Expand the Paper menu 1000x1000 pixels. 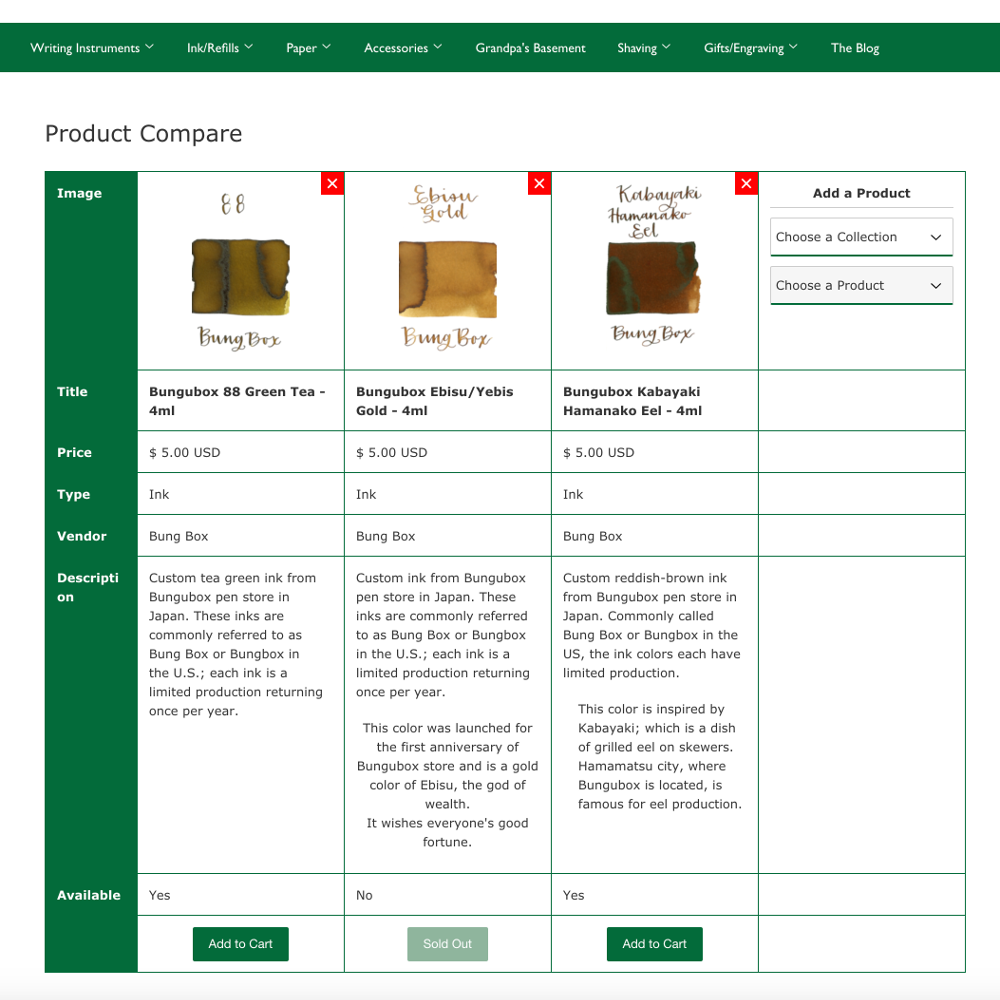[x=309, y=48]
